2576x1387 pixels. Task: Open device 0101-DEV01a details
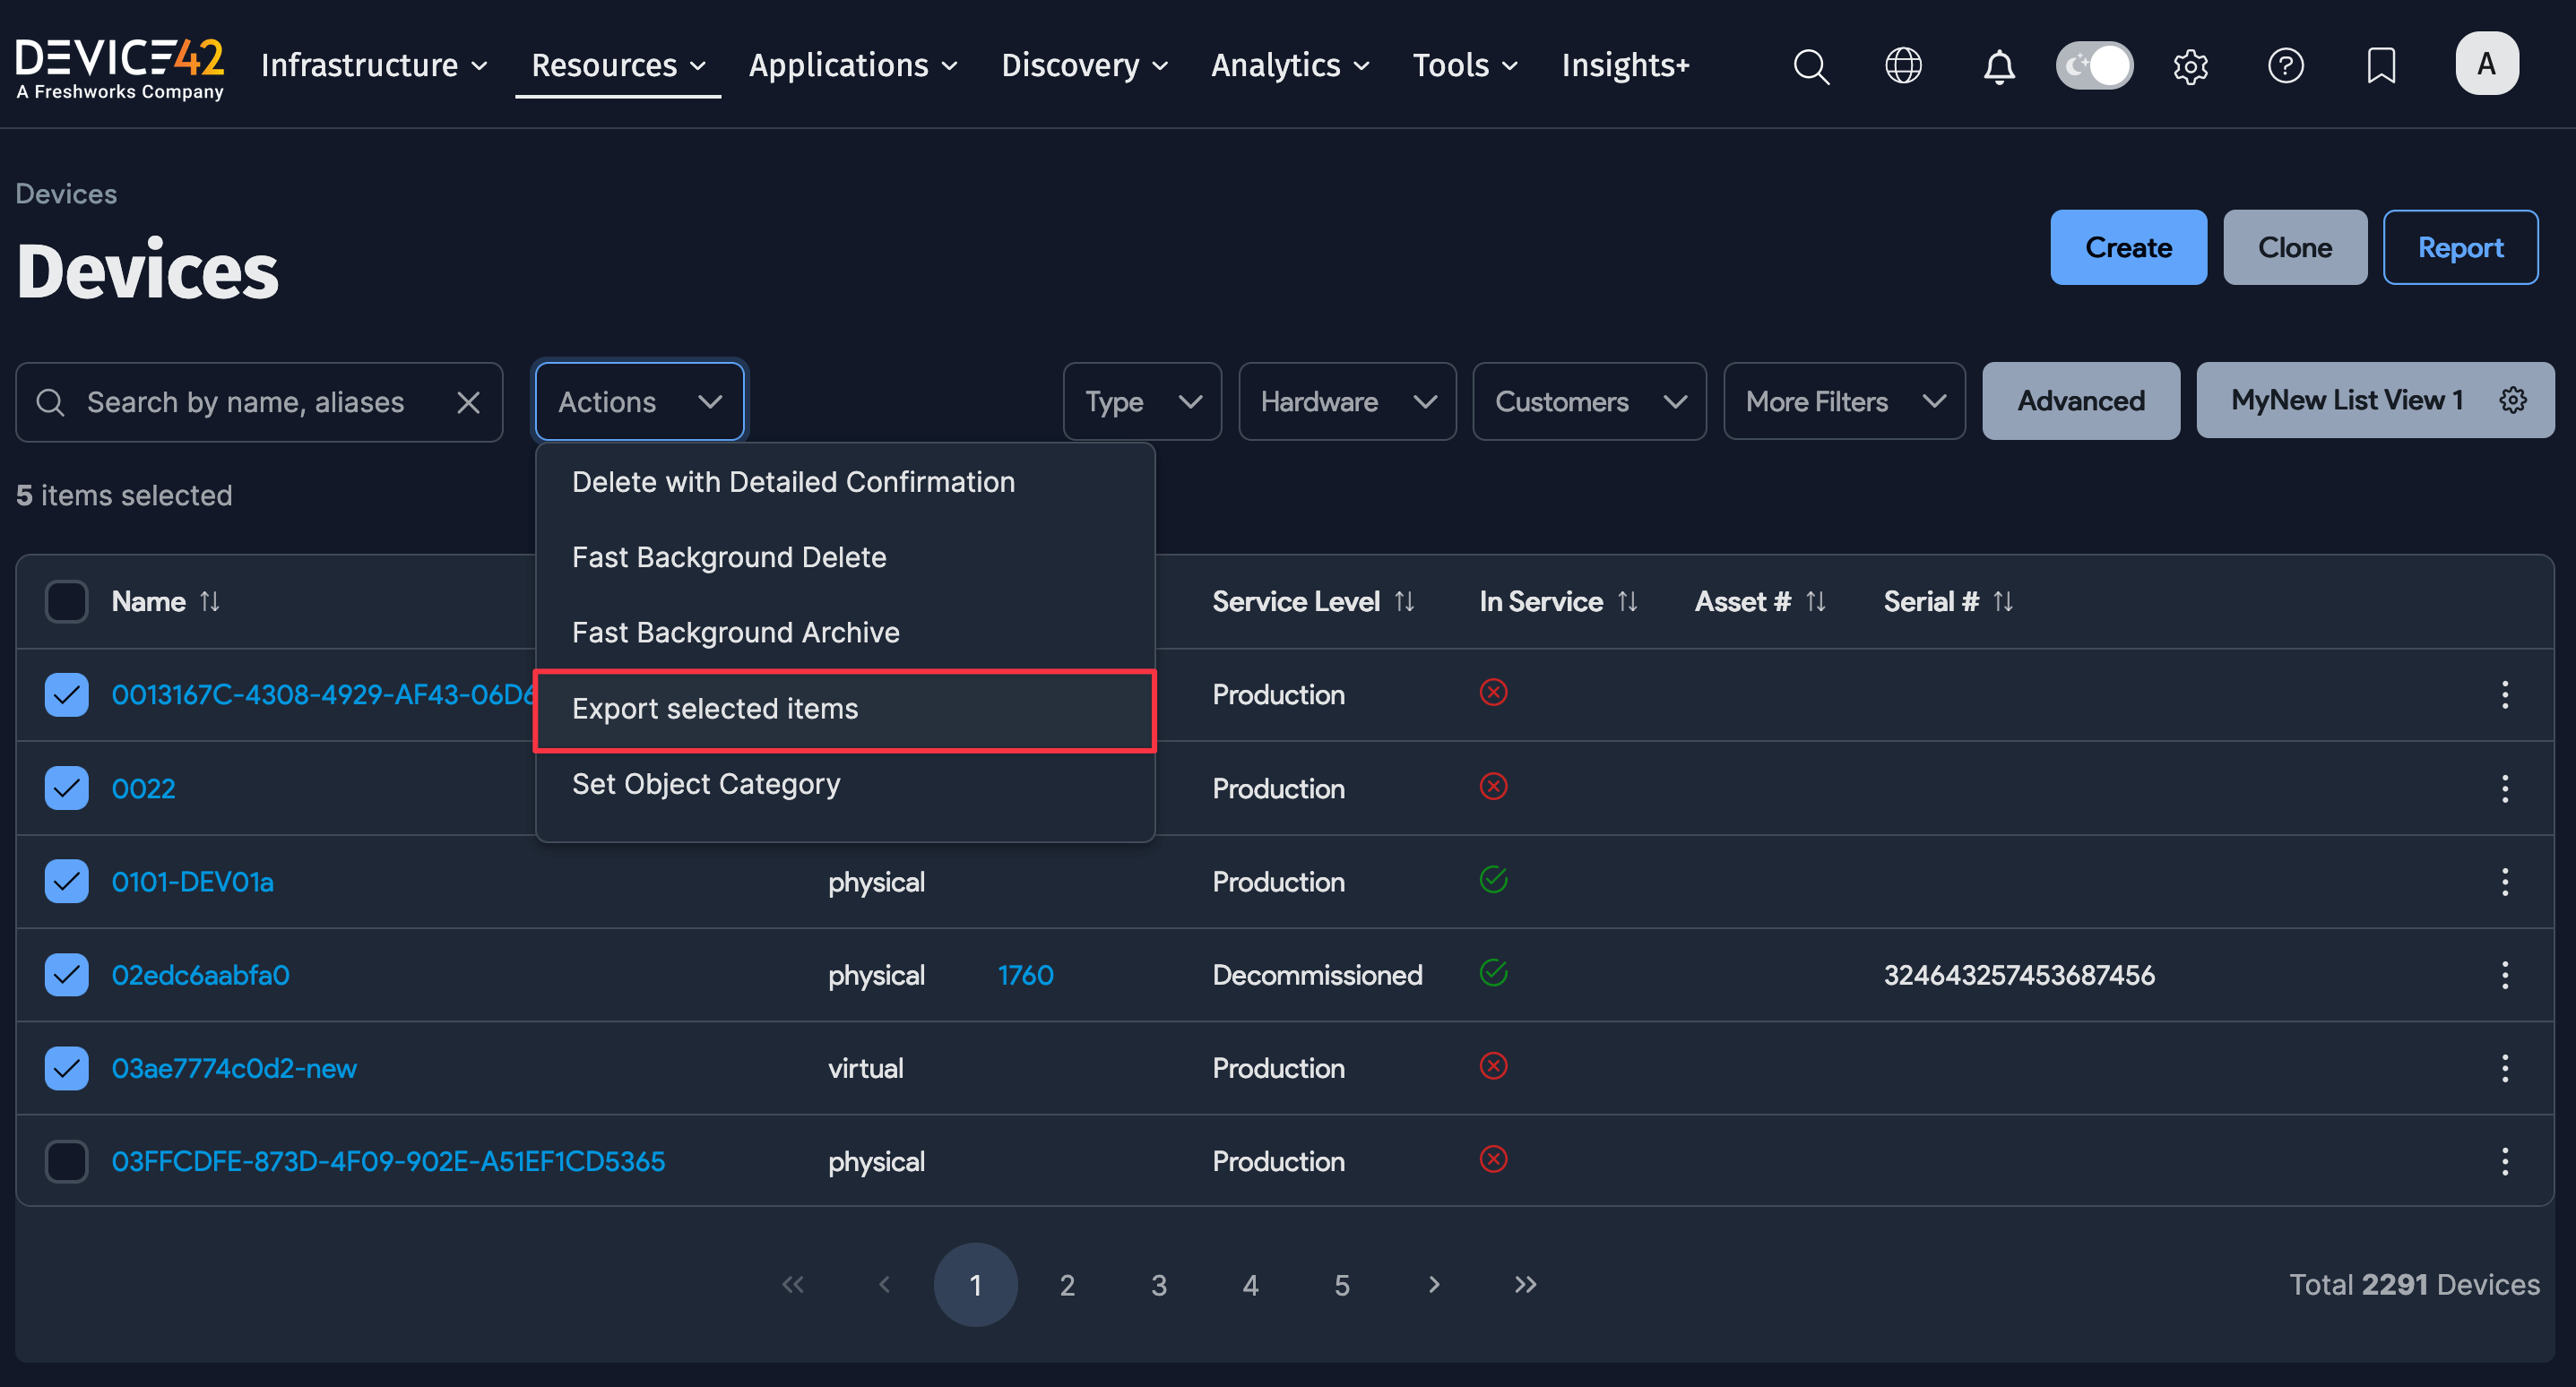click(192, 881)
